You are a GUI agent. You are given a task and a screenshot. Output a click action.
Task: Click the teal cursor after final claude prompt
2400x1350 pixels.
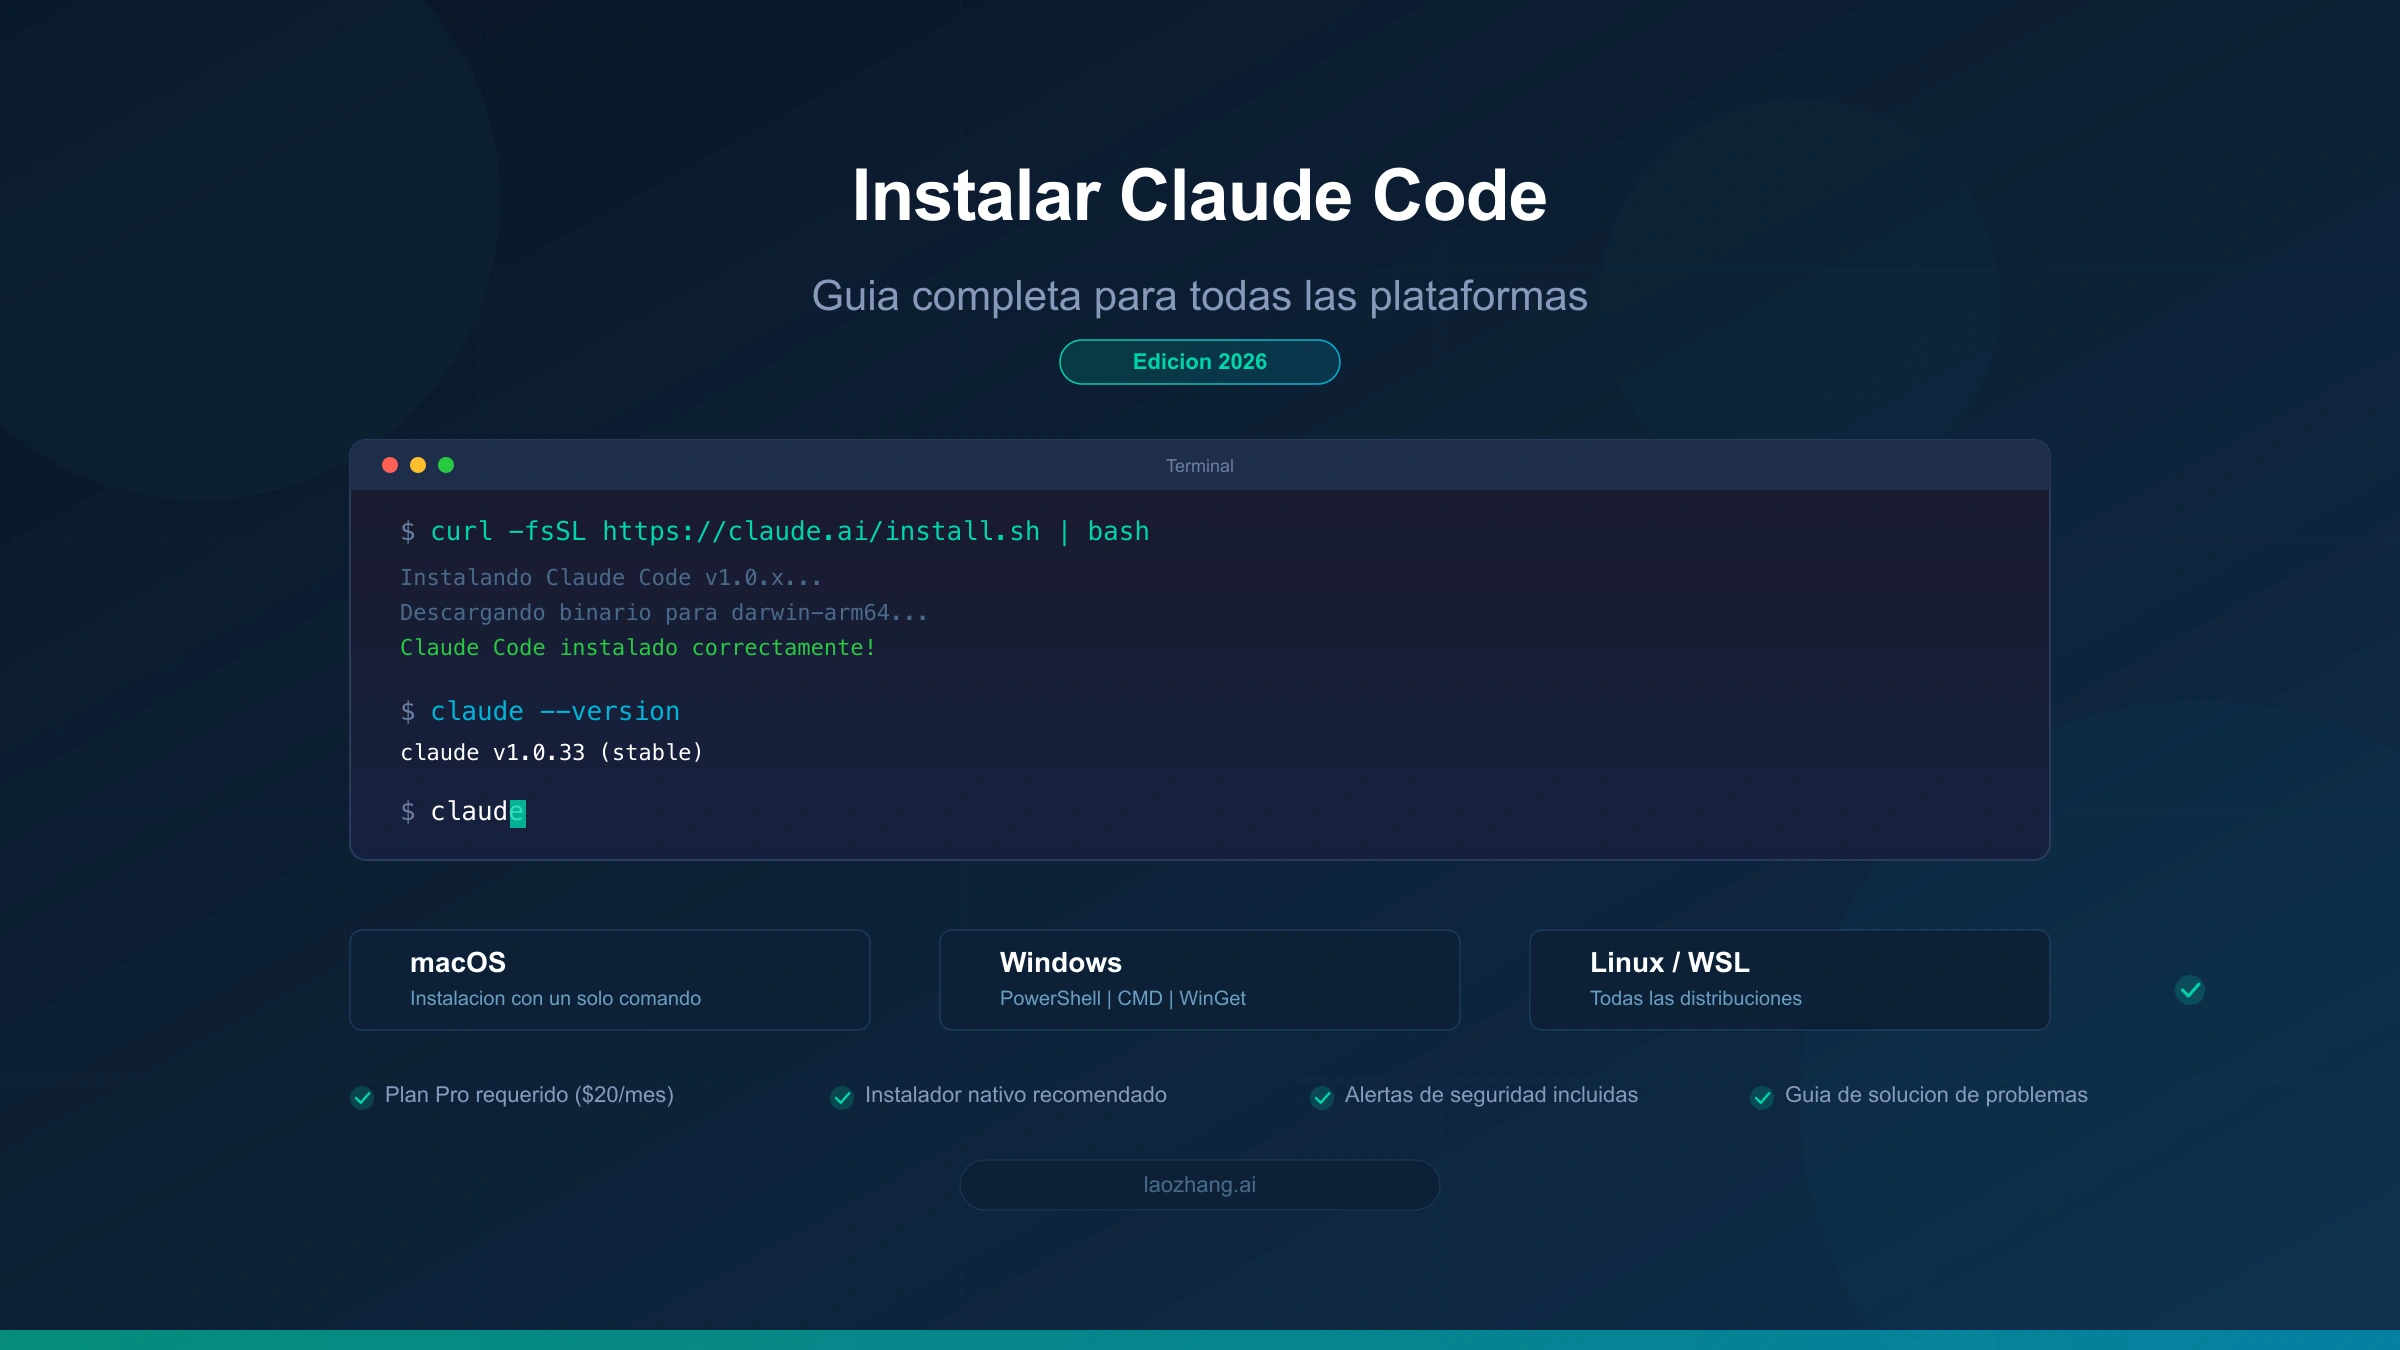(x=517, y=813)
